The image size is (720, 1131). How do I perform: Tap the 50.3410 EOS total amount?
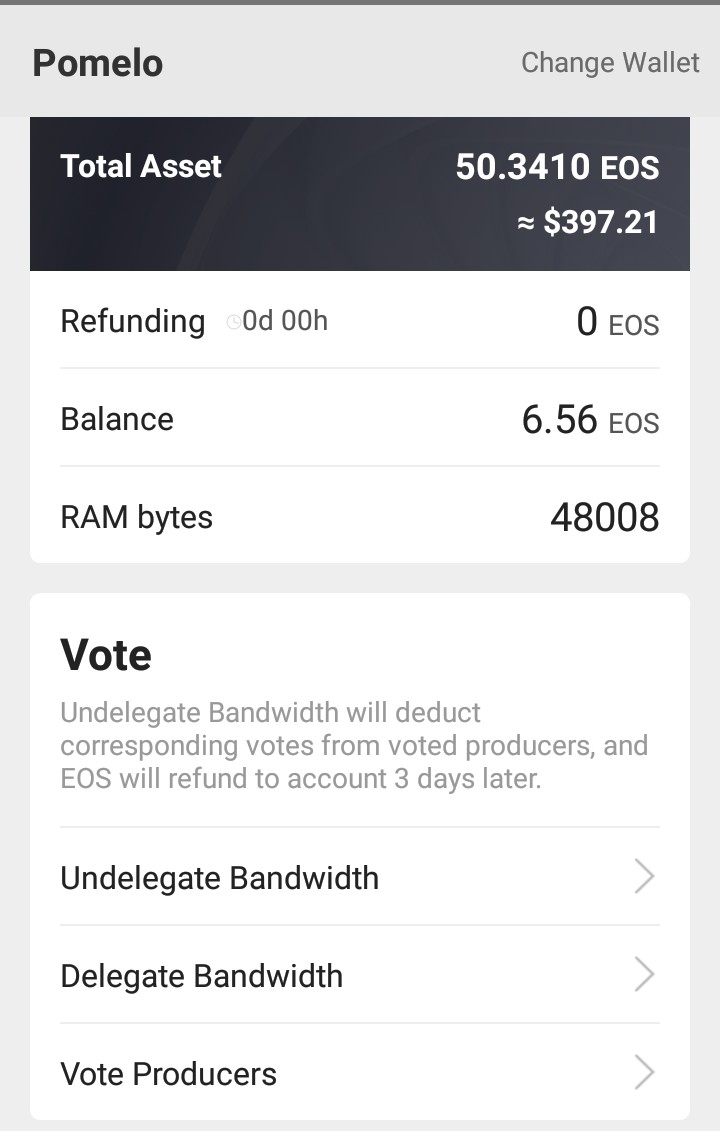point(557,167)
